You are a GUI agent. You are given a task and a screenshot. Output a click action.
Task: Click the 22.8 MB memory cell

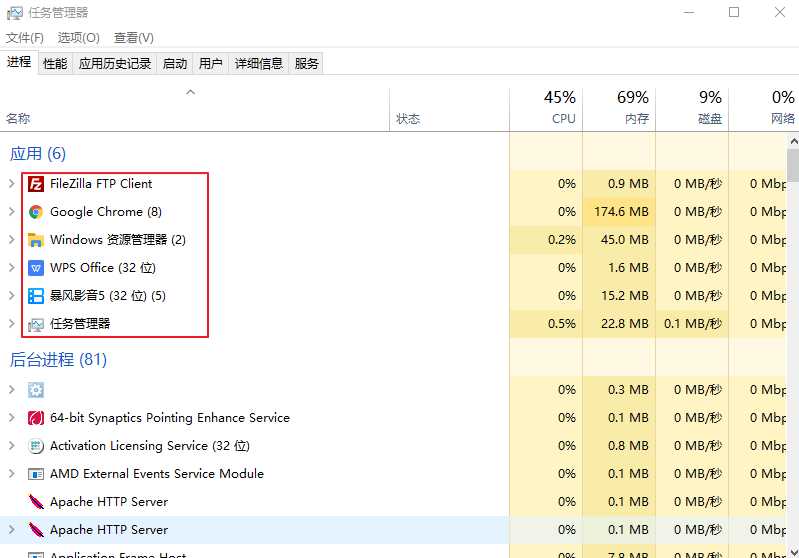point(619,324)
